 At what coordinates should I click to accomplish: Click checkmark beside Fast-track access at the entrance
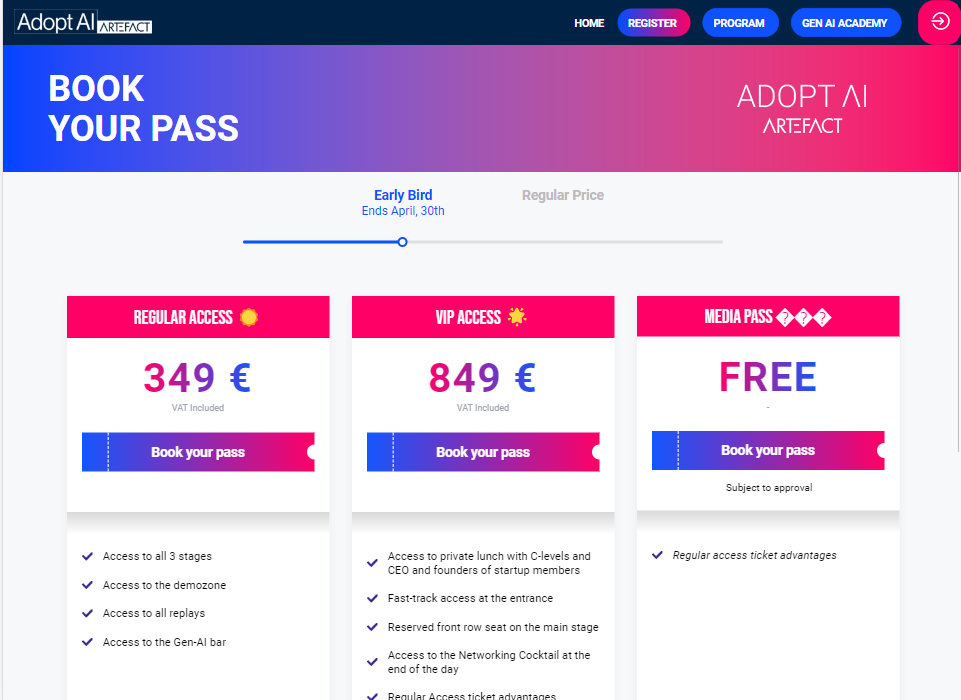pyautogui.click(x=372, y=598)
